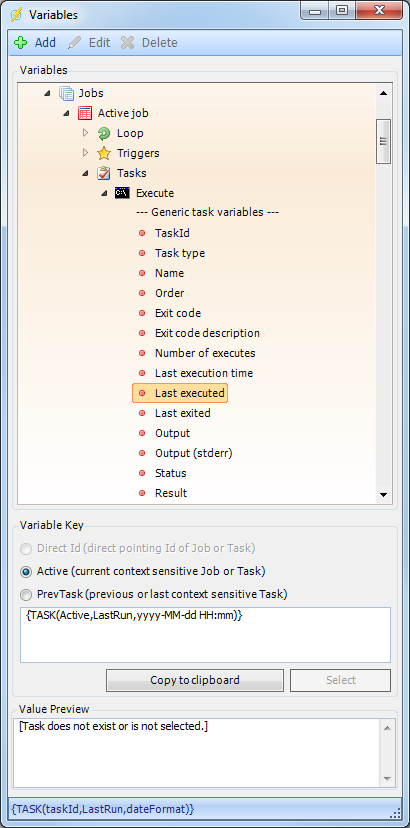
Task: Select the Active job table icon
Action: point(85,114)
